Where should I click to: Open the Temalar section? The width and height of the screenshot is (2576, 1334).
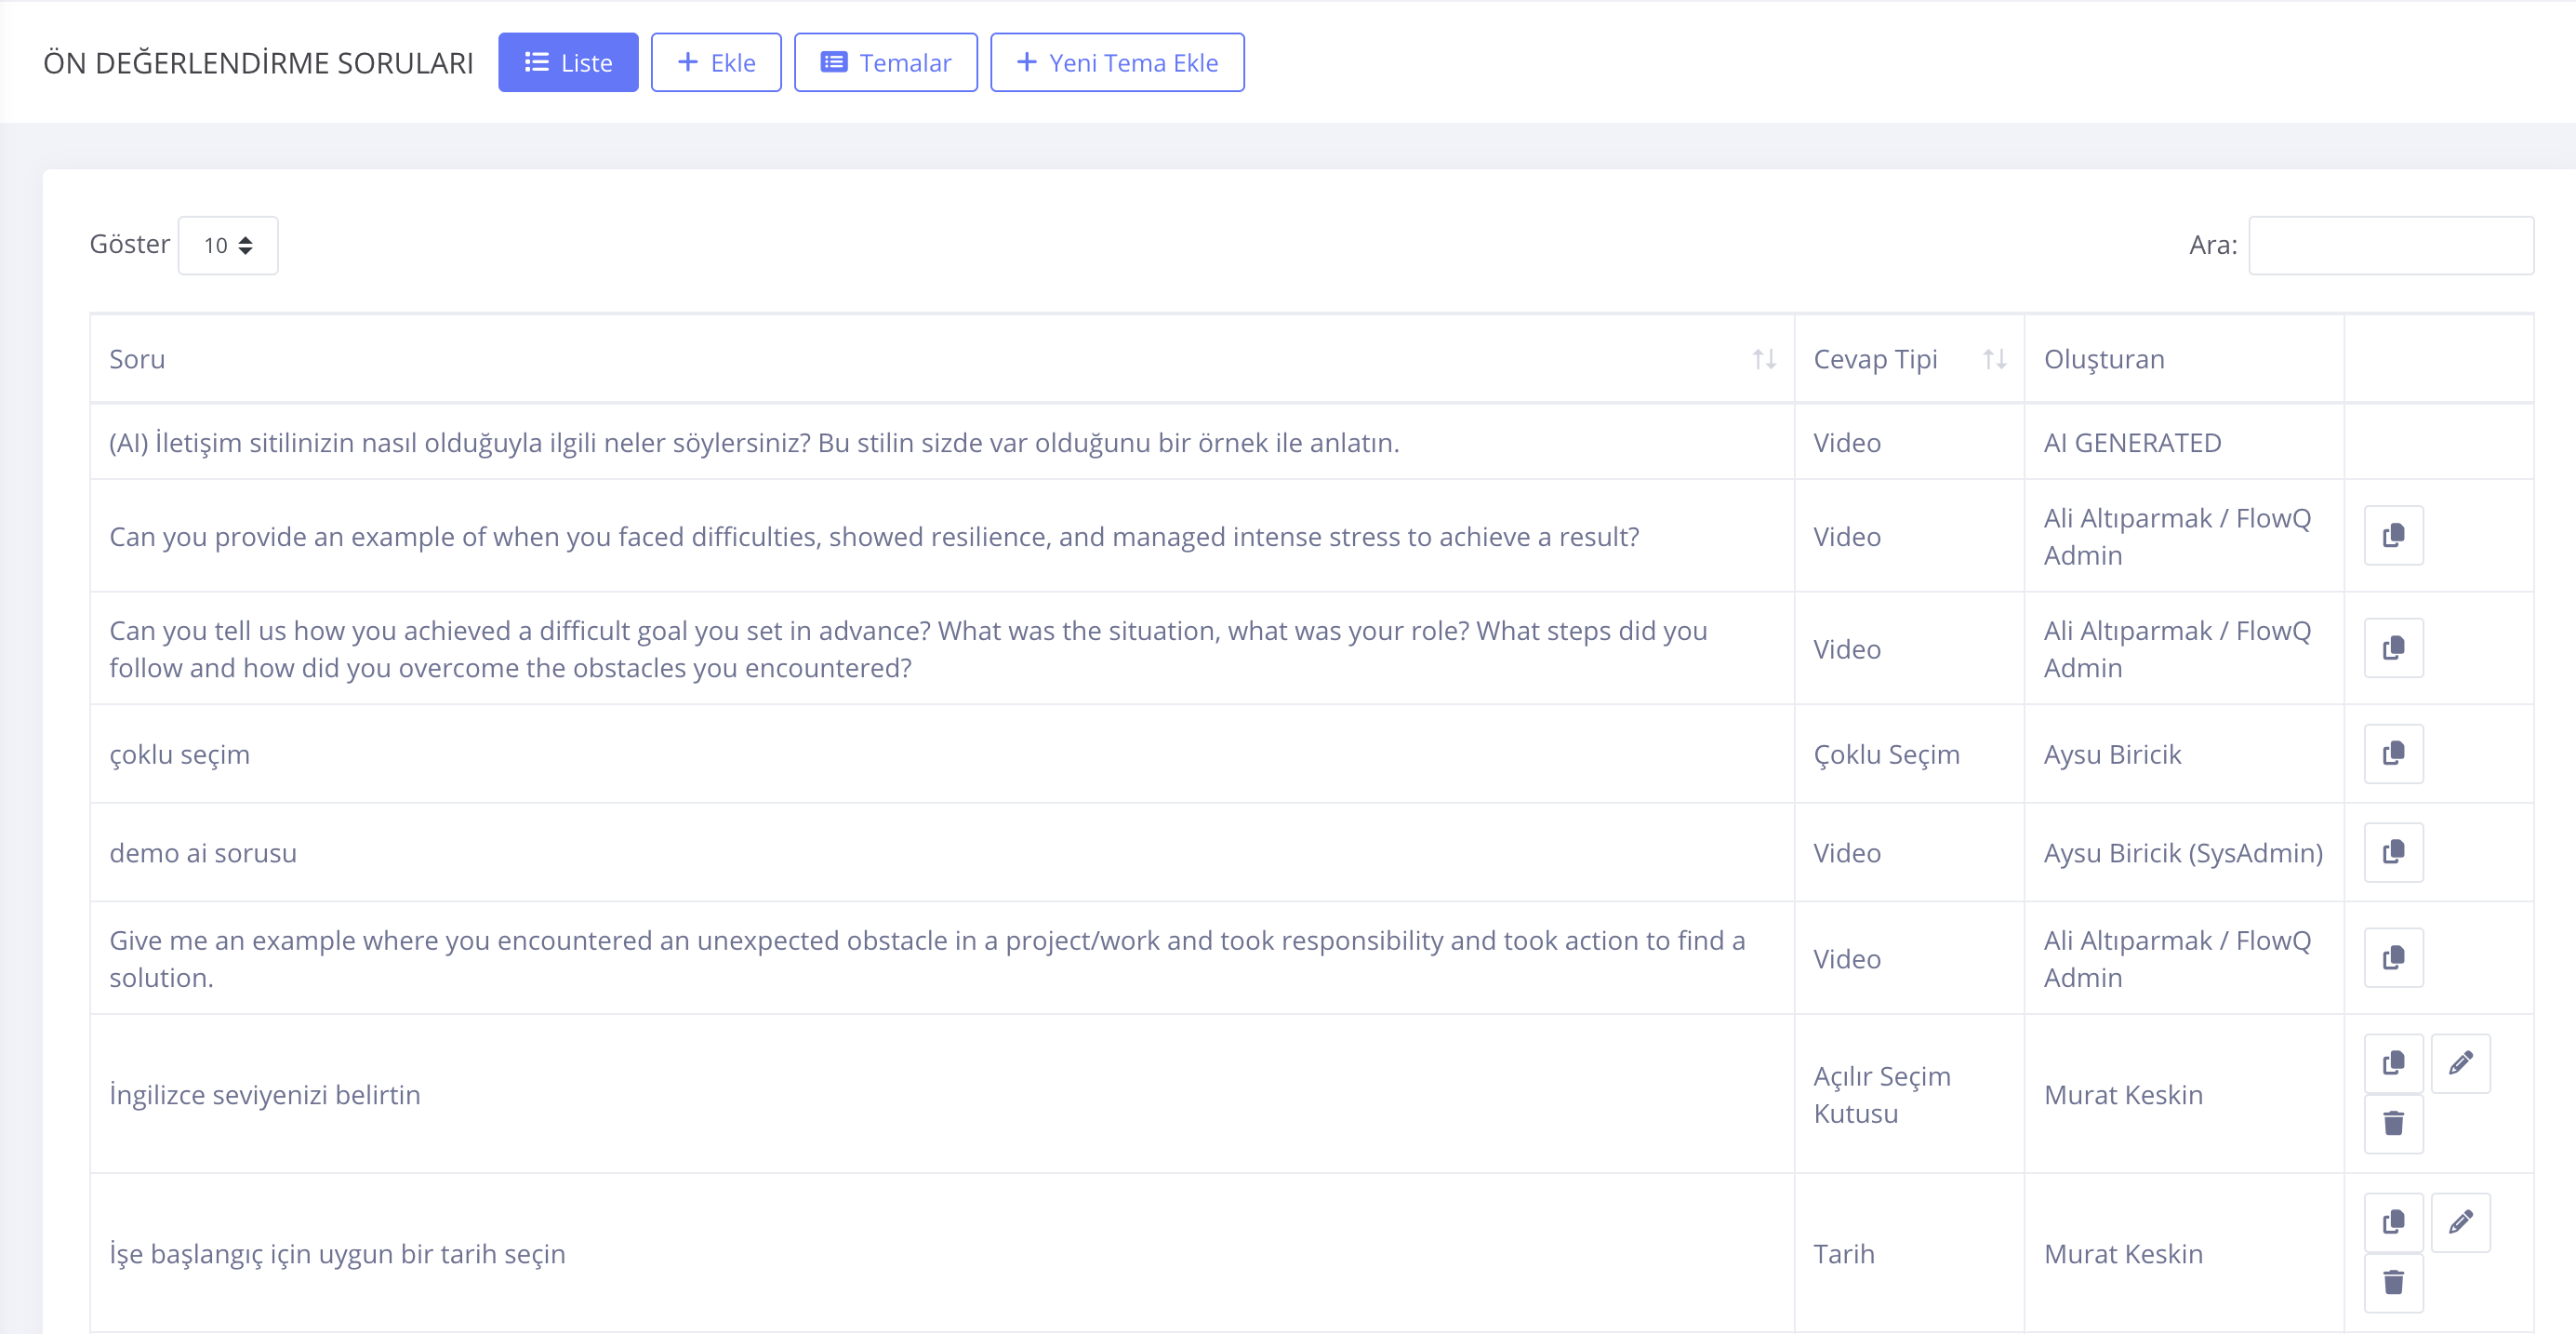click(885, 63)
